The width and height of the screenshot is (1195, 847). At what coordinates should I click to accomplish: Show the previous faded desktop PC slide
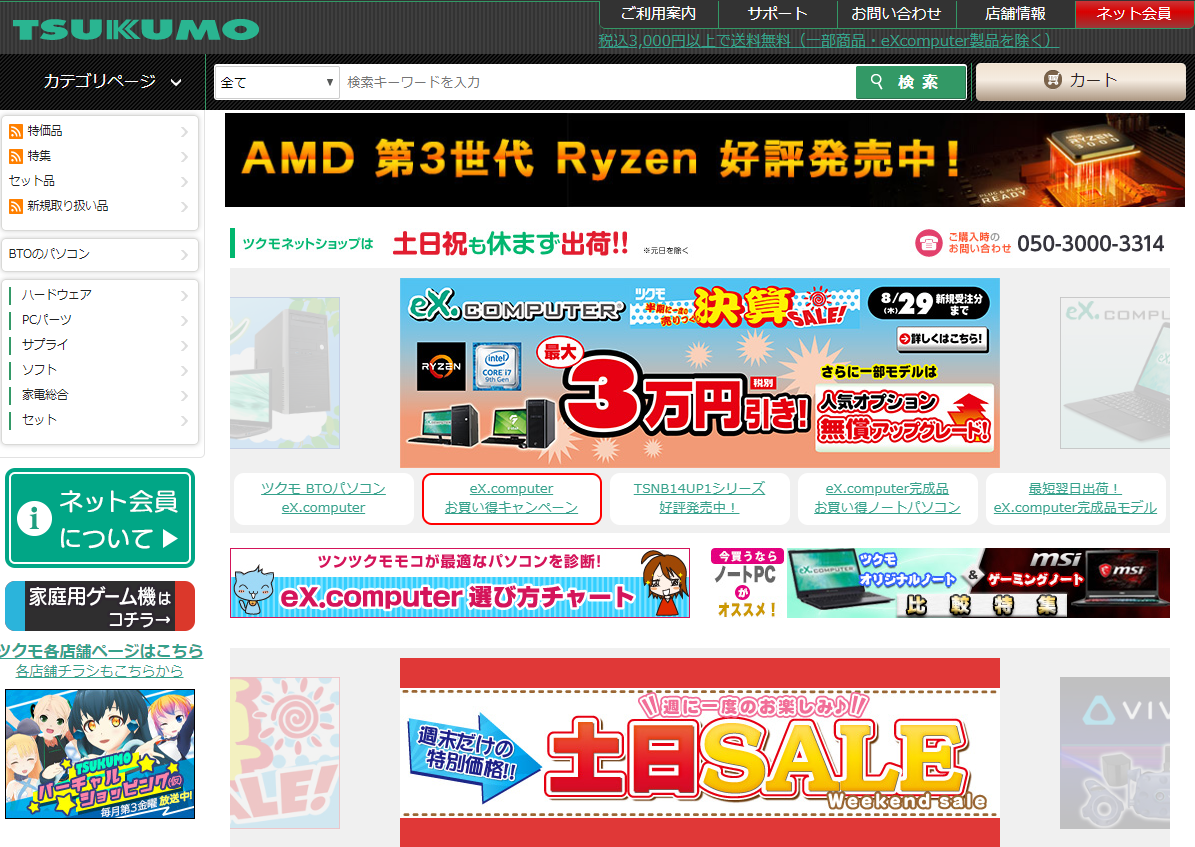pyautogui.click(x=285, y=373)
